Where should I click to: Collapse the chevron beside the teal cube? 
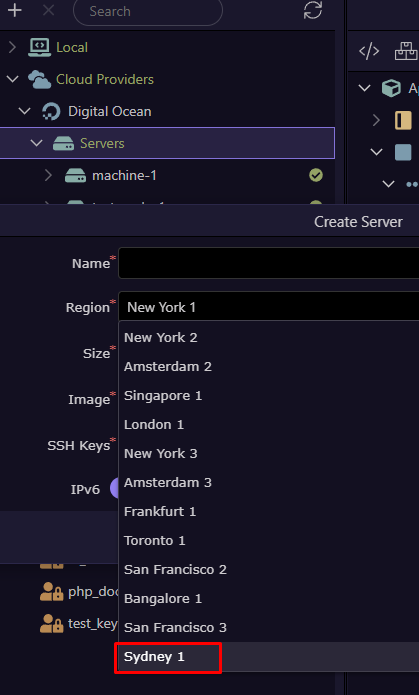click(x=364, y=88)
